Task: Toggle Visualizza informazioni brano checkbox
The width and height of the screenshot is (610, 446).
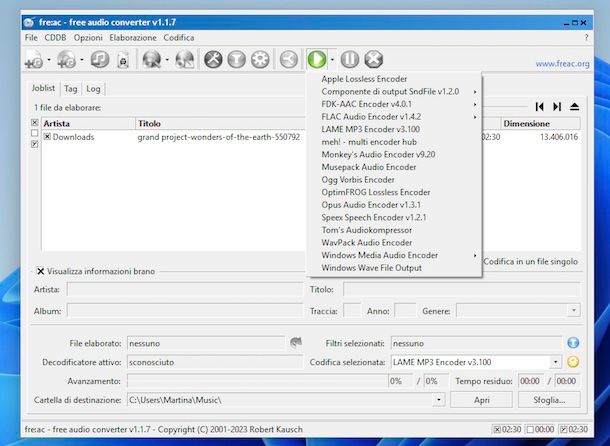Action: tap(40, 271)
